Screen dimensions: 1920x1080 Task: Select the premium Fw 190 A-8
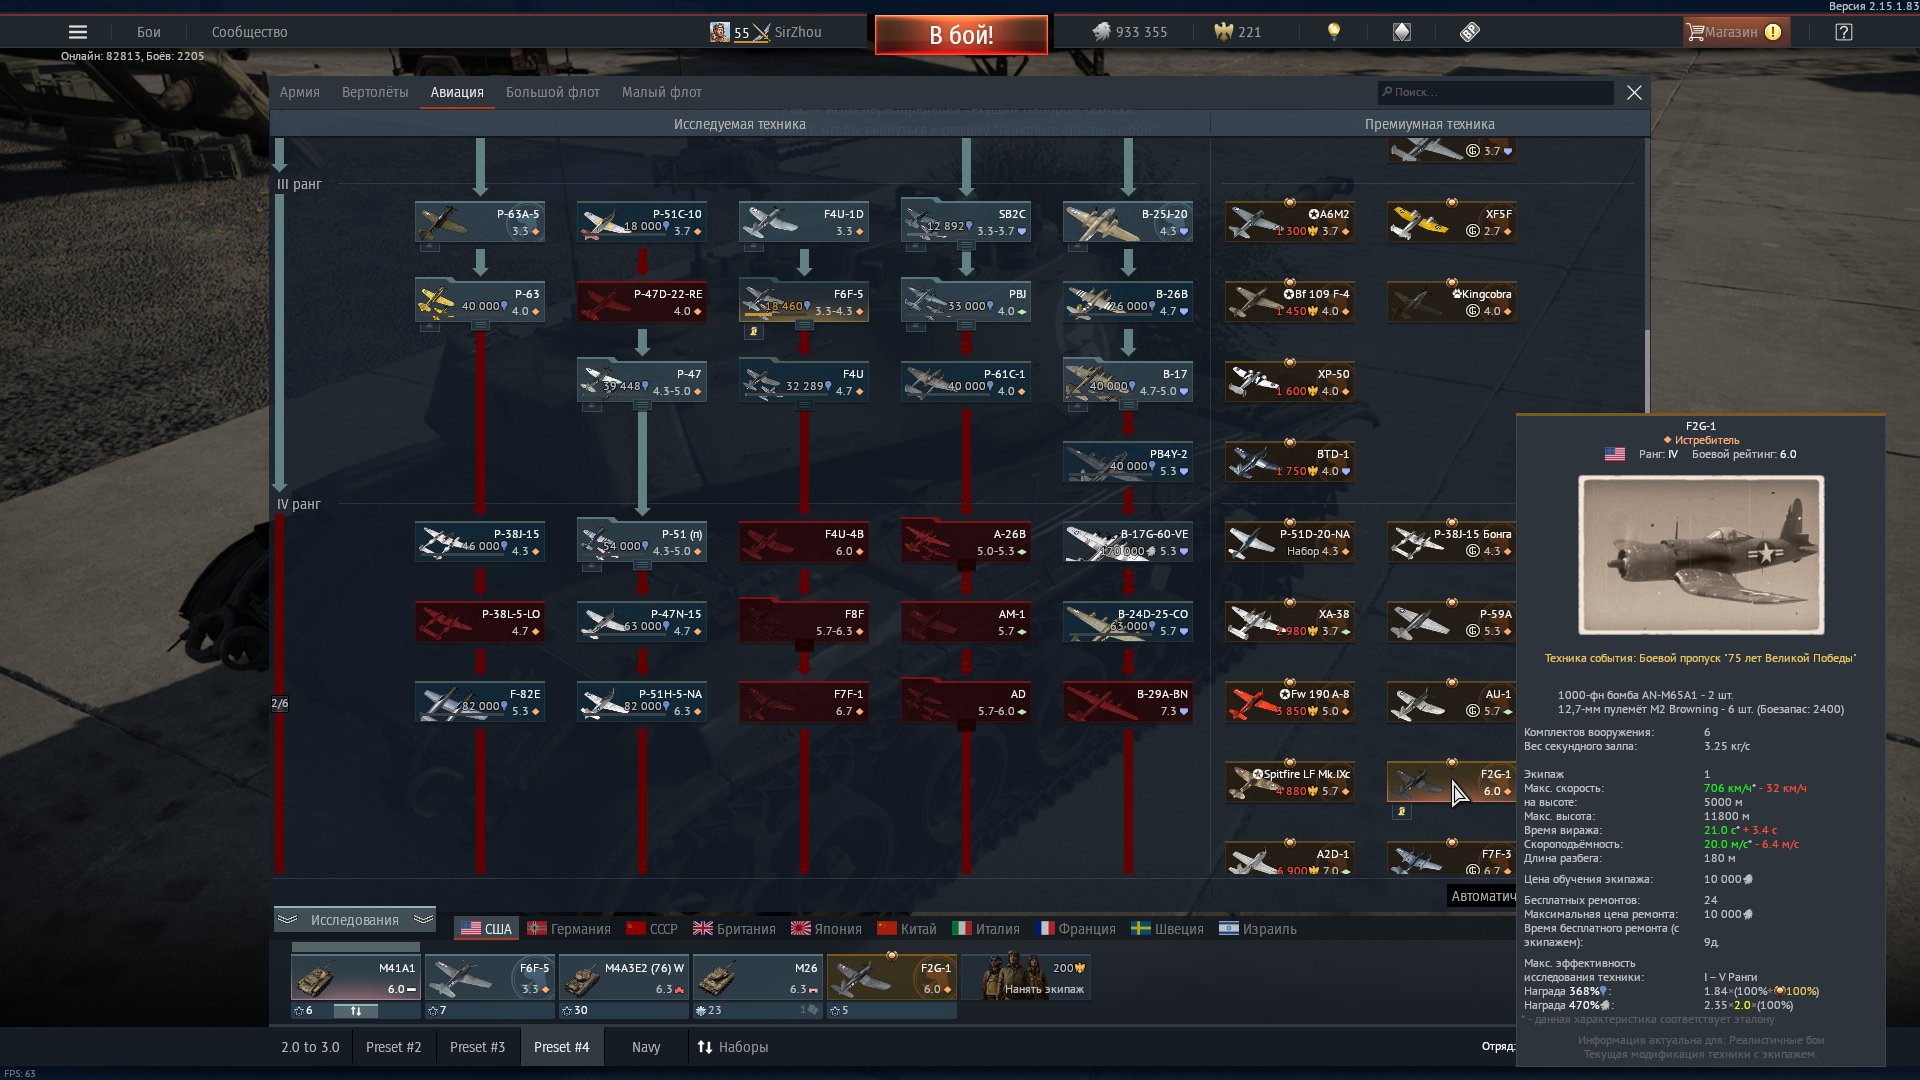pyautogui.click(x=1290, y=702)
